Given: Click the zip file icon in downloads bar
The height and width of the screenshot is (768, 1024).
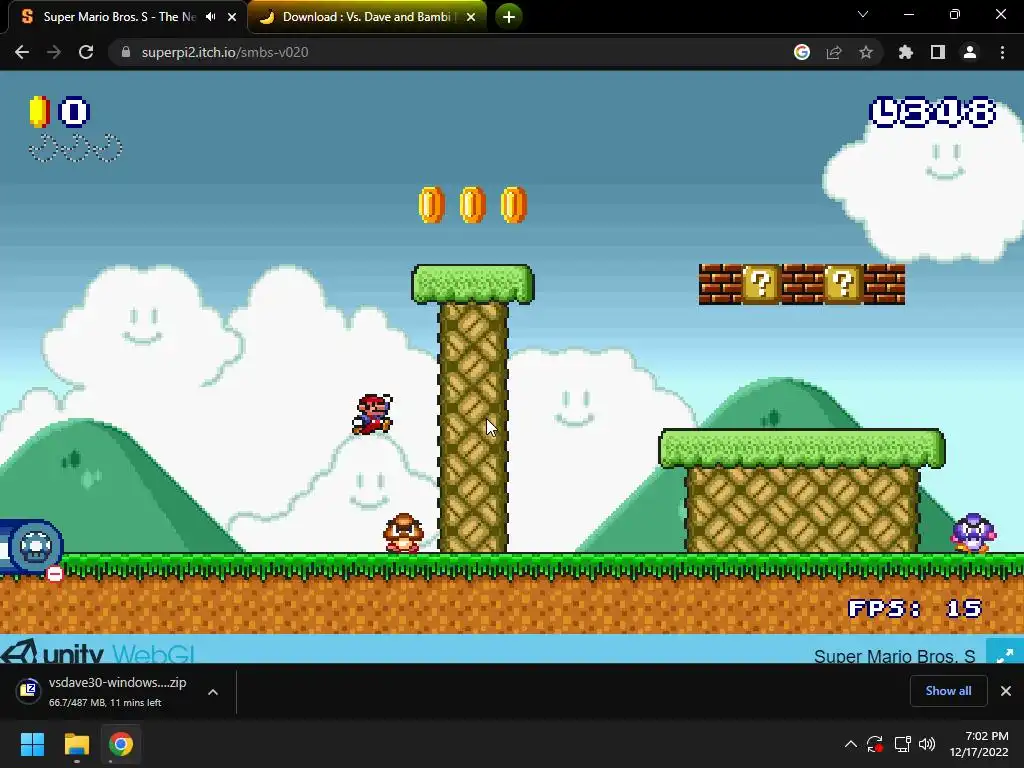Looking at the screenshot, I should tap(29, 690).
